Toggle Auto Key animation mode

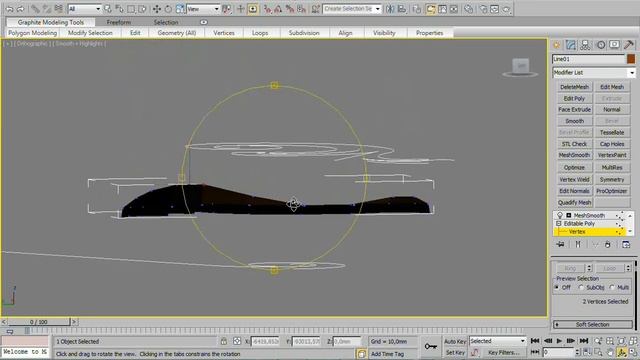455,341
